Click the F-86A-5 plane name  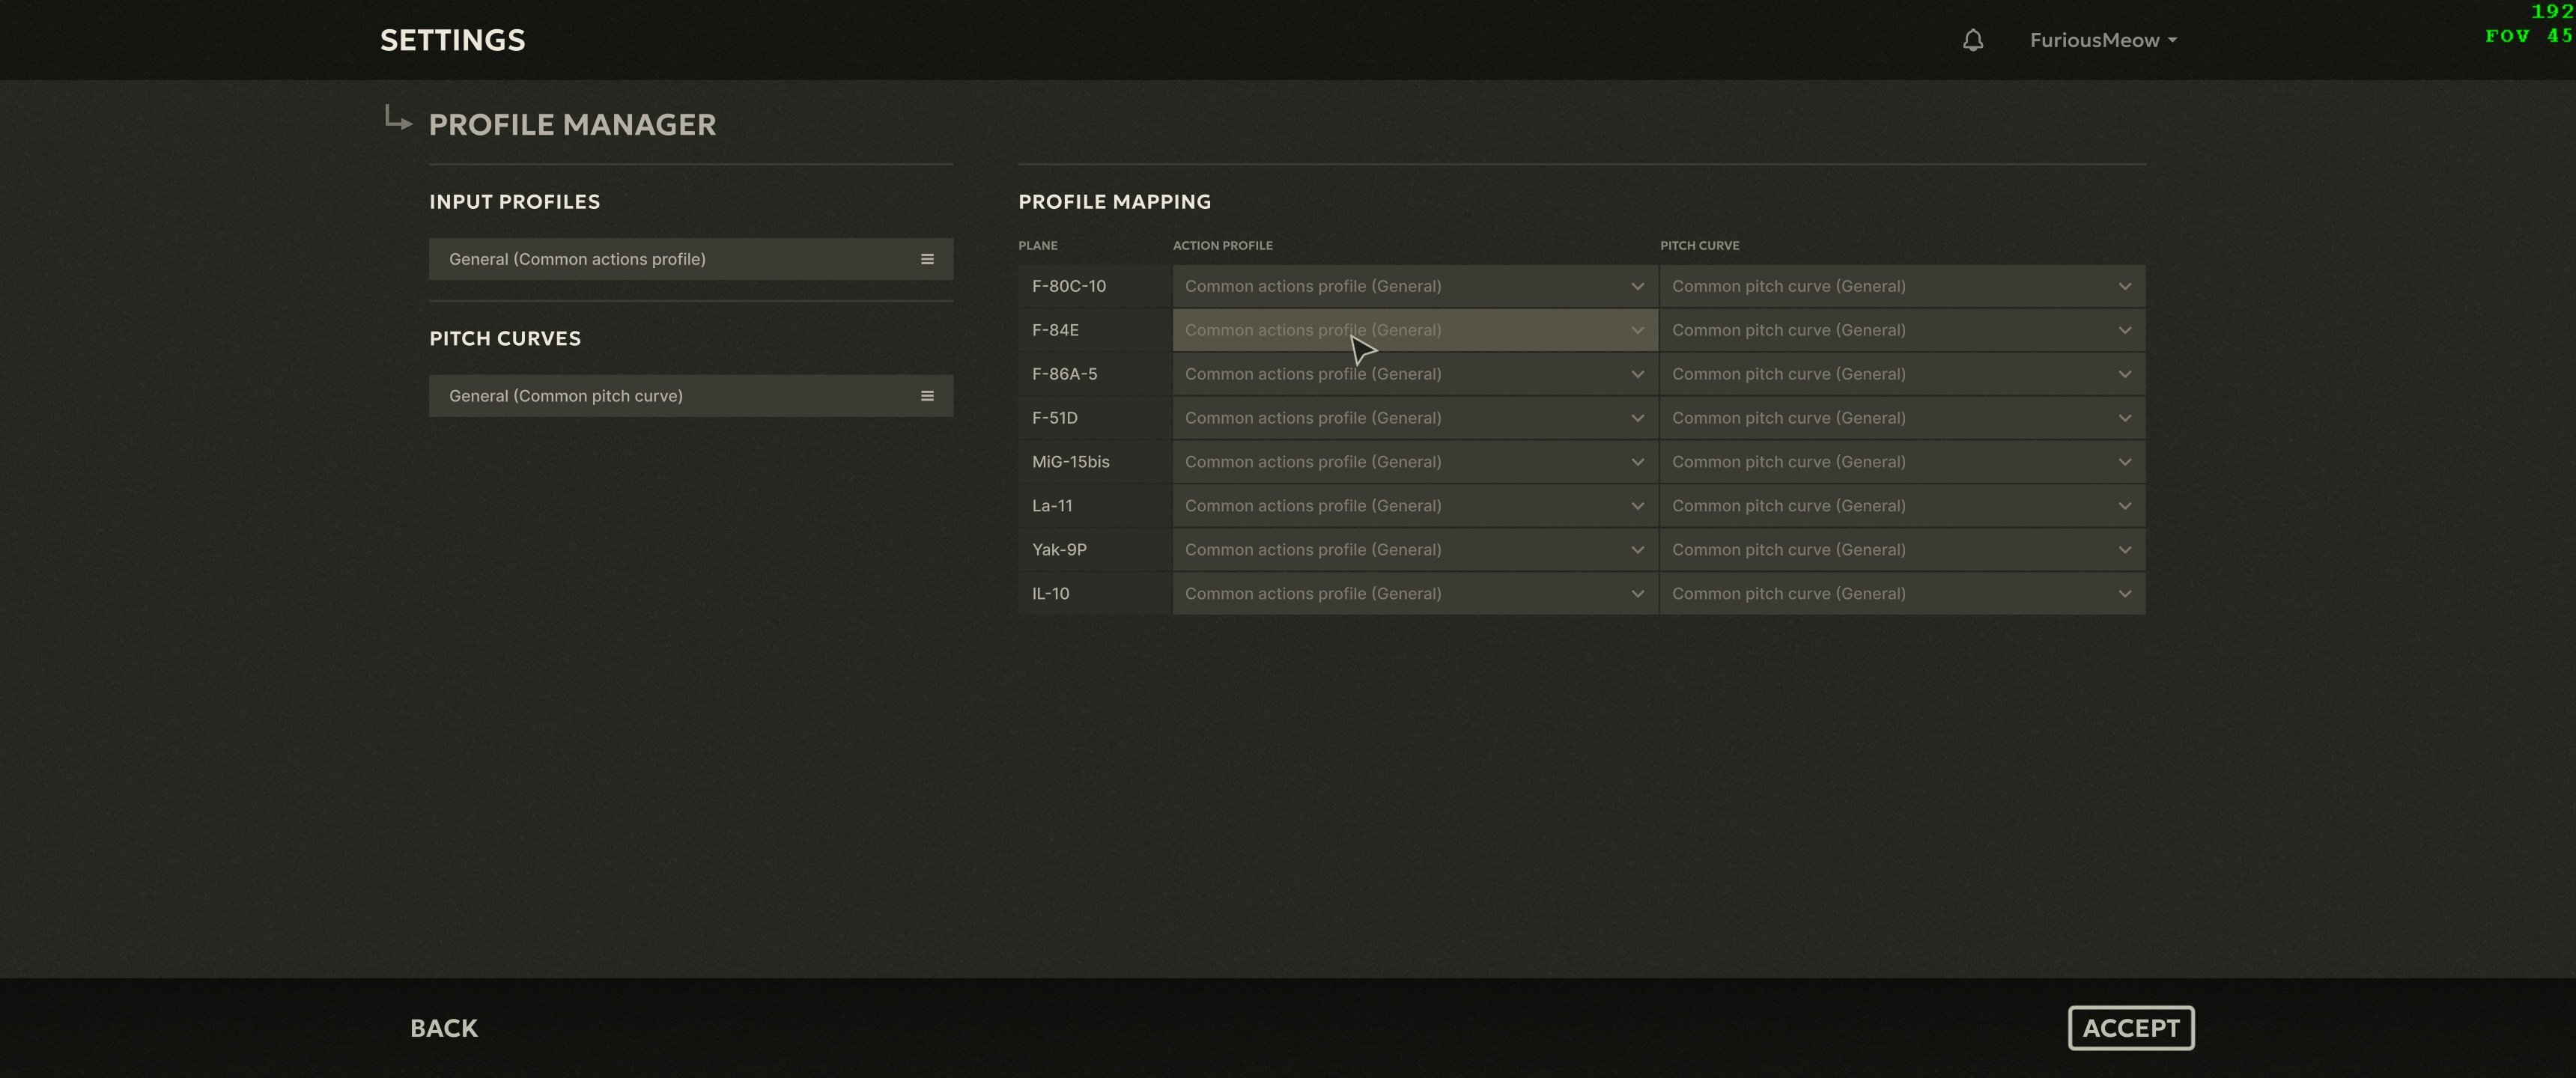(1064, 374)
